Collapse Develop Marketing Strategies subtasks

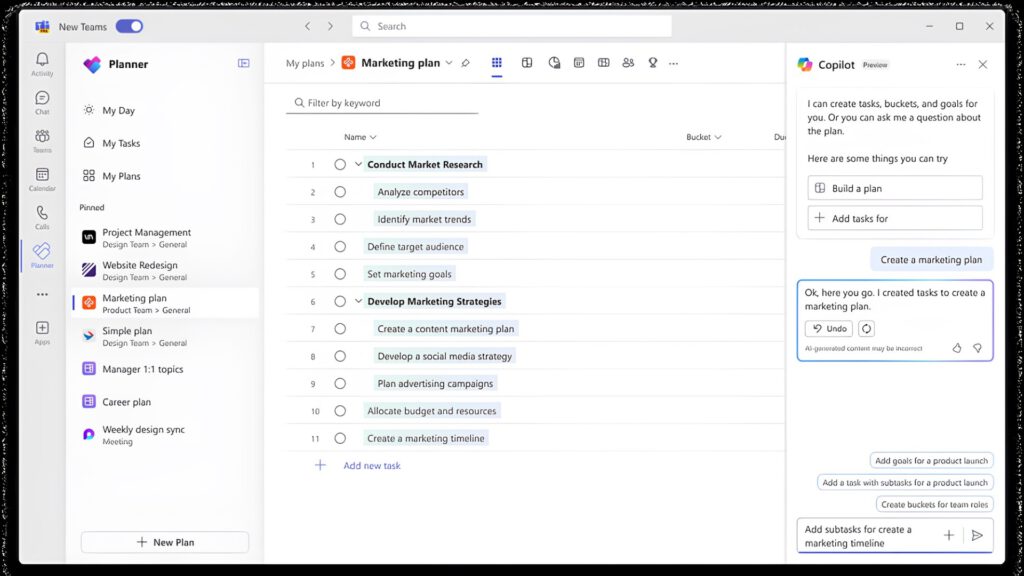(358, 301)
